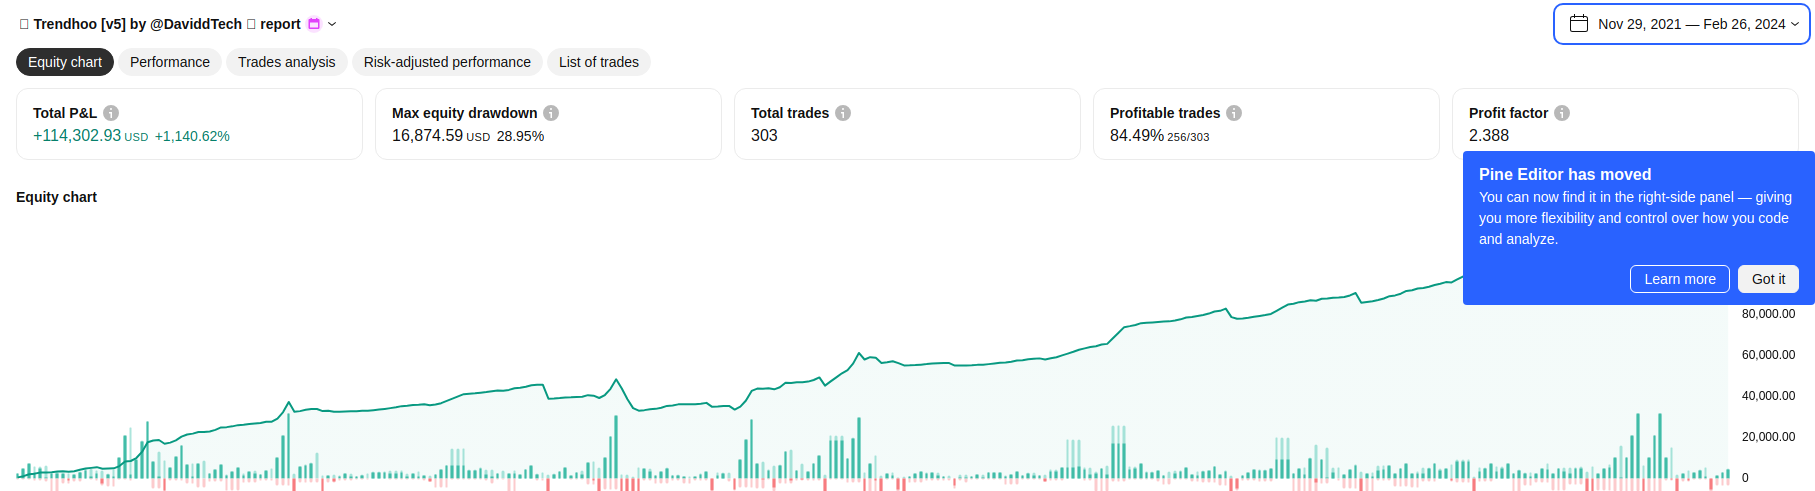Expand the strategy report title chevron
Viewport: 1815px width, 491px height.
click(x=332, y=24)
